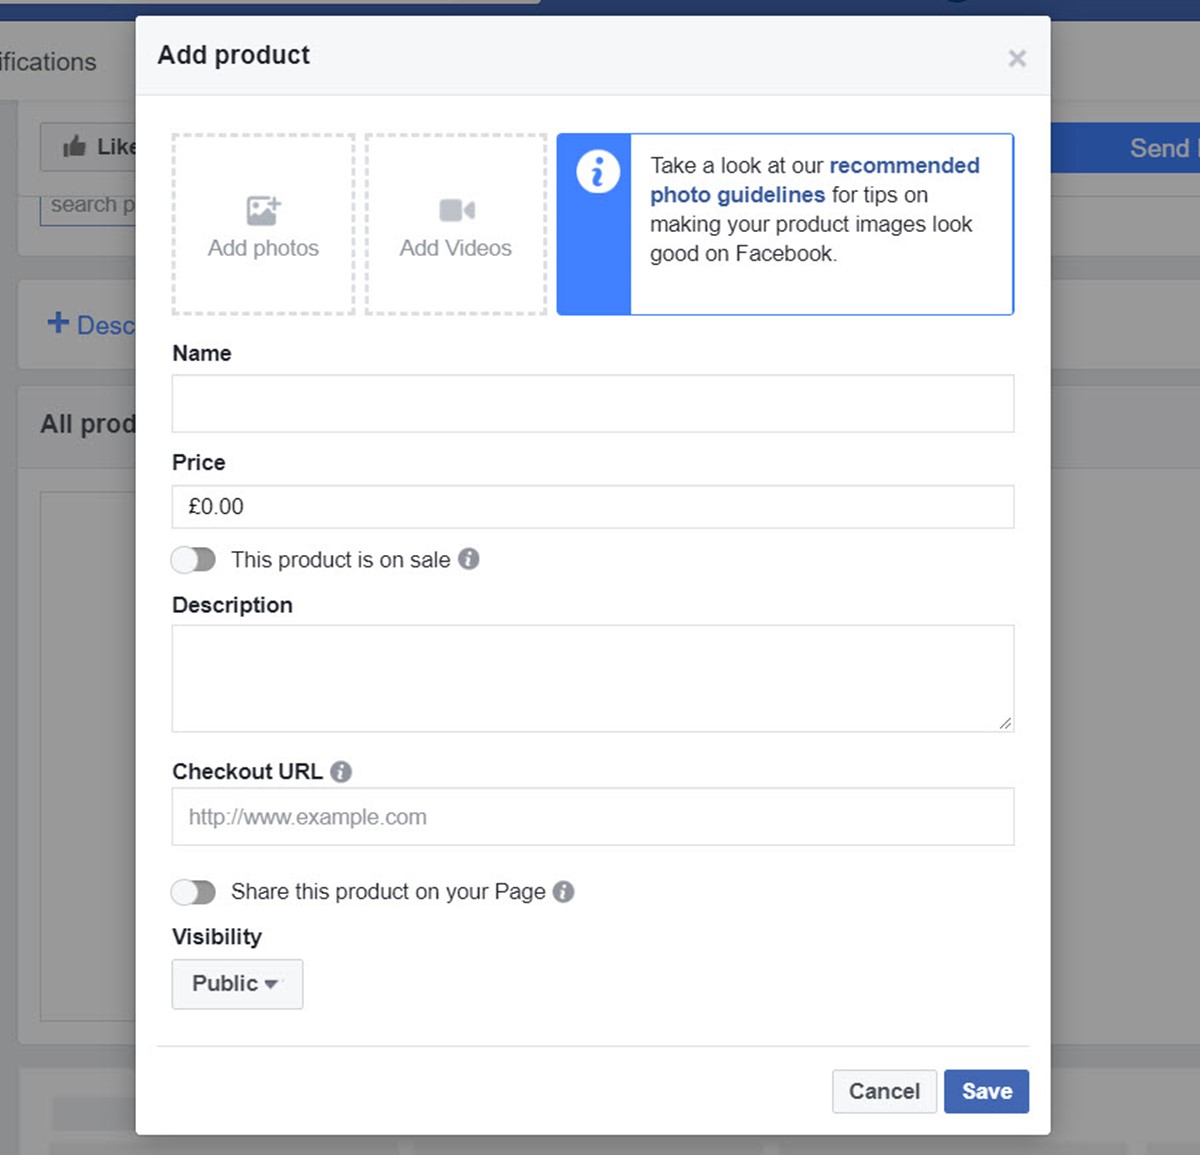Open info tooltip beside Share on Page
The image size is (1200, 1155).
pyautogui.click(x=564, y=891)
